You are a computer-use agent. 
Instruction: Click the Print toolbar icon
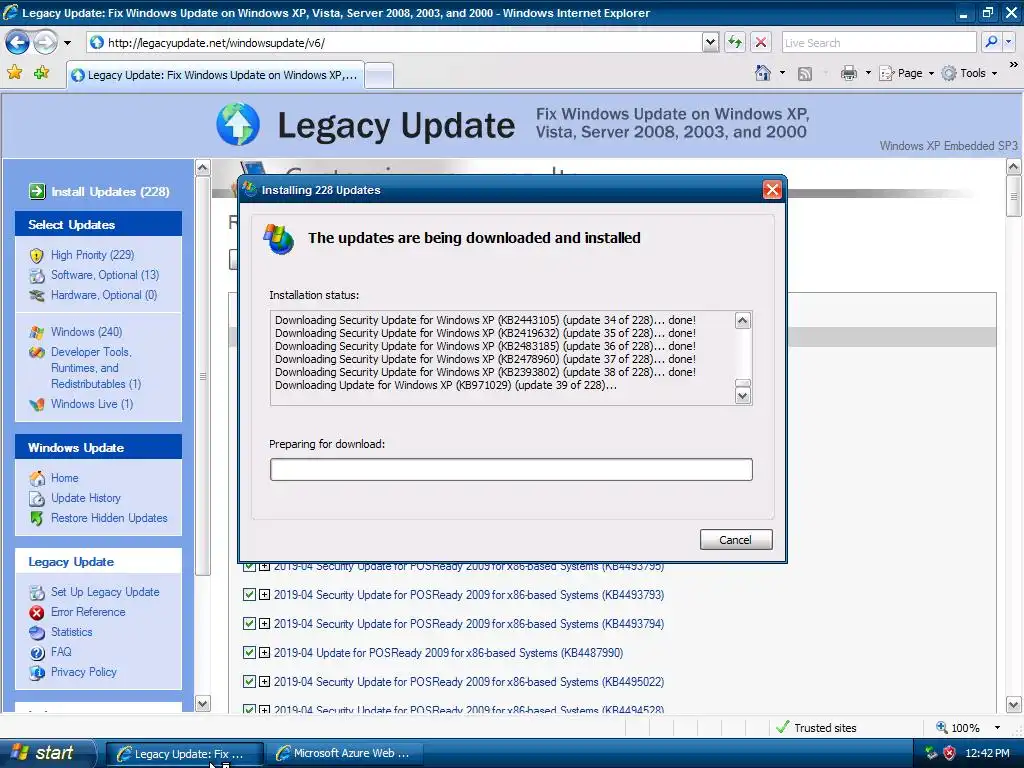[848, 73]
